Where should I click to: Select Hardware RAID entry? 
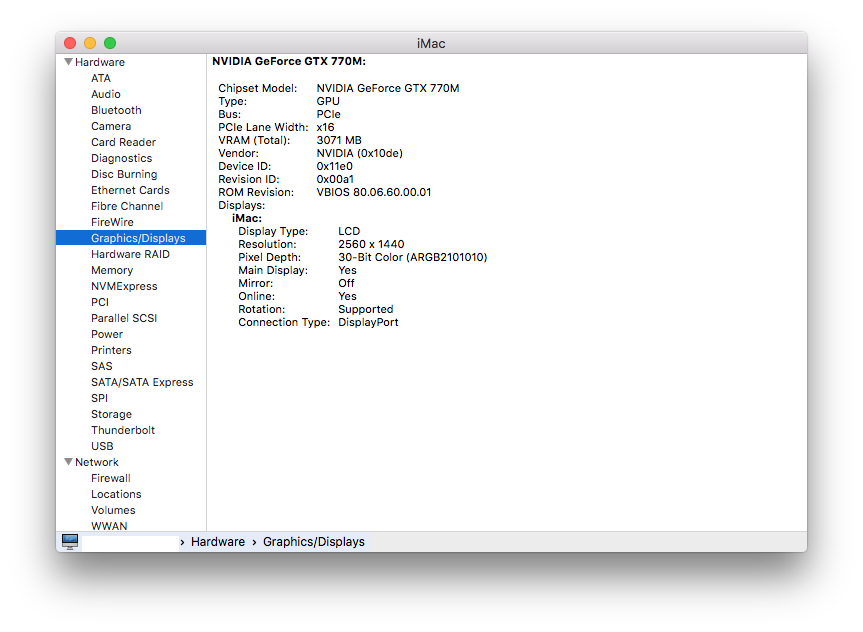[130, 254]
